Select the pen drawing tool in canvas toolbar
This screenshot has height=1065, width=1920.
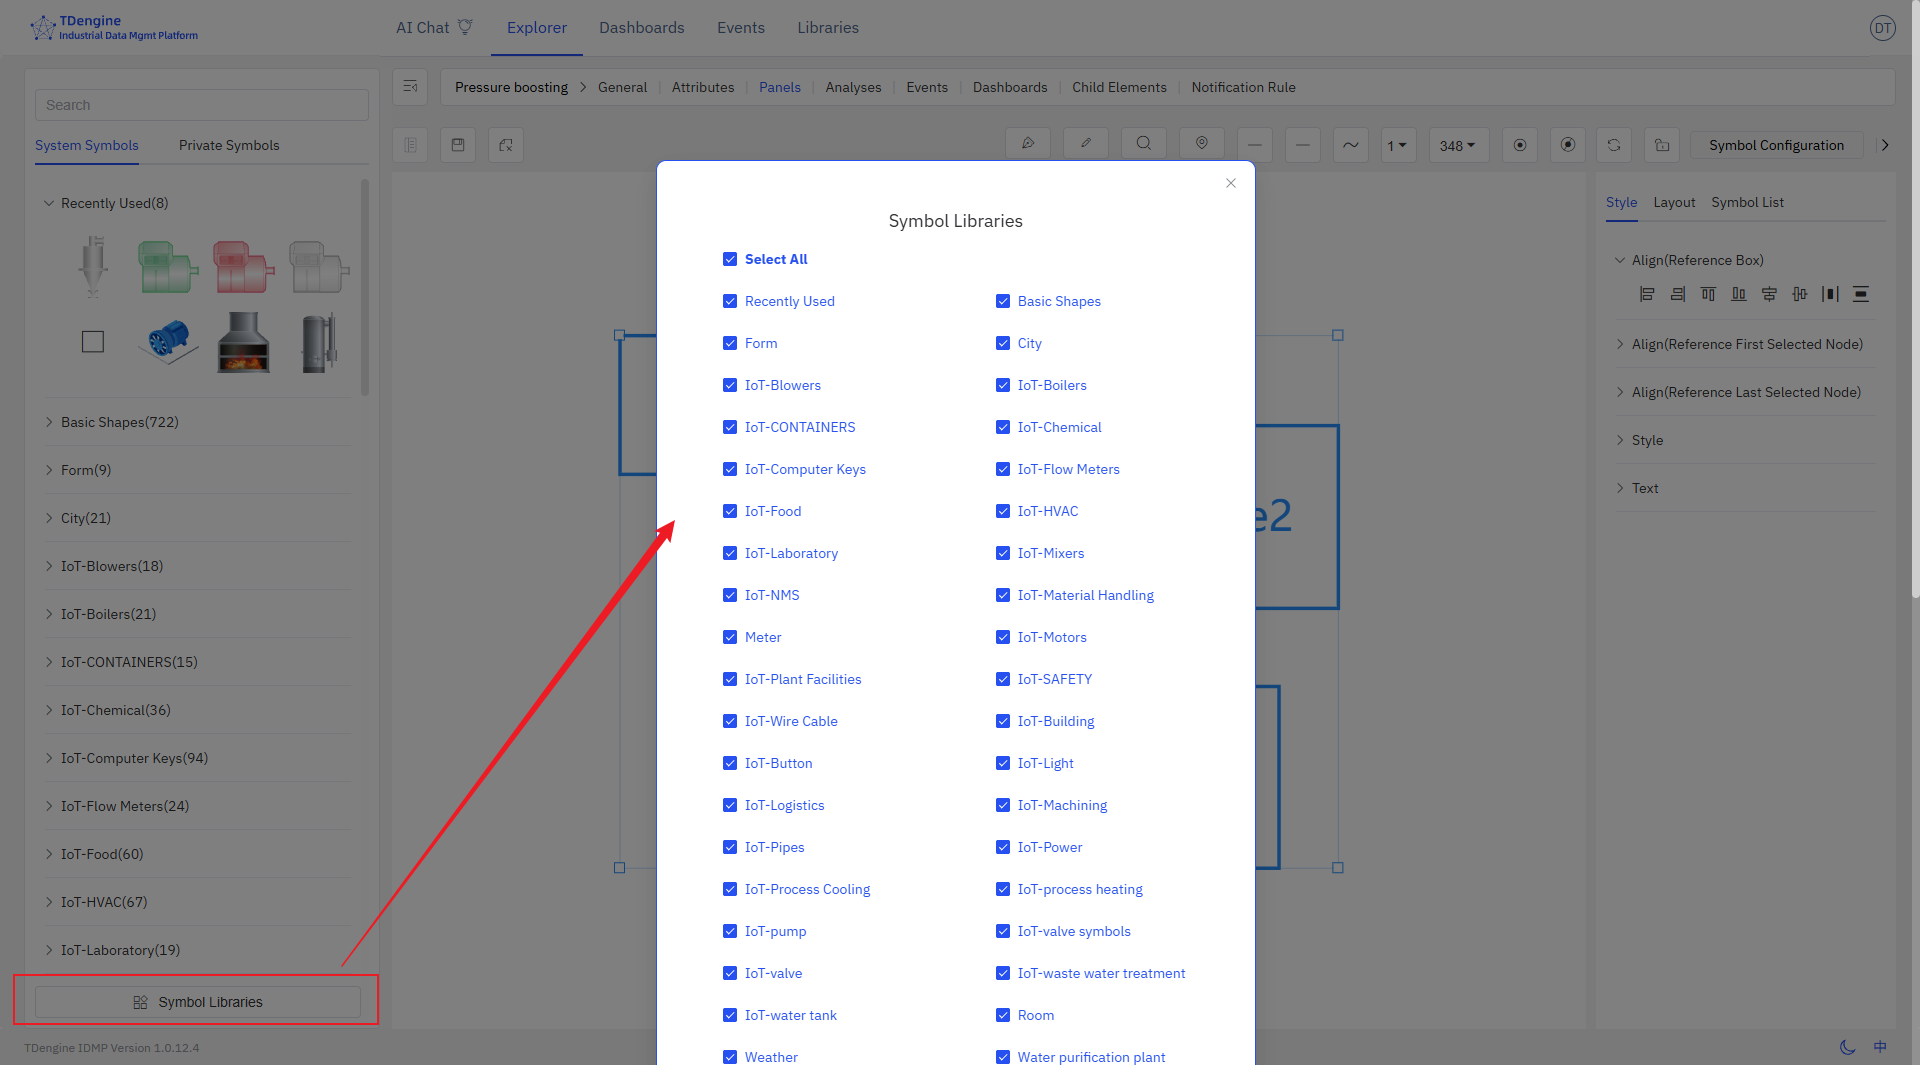tap(1029, 144)
